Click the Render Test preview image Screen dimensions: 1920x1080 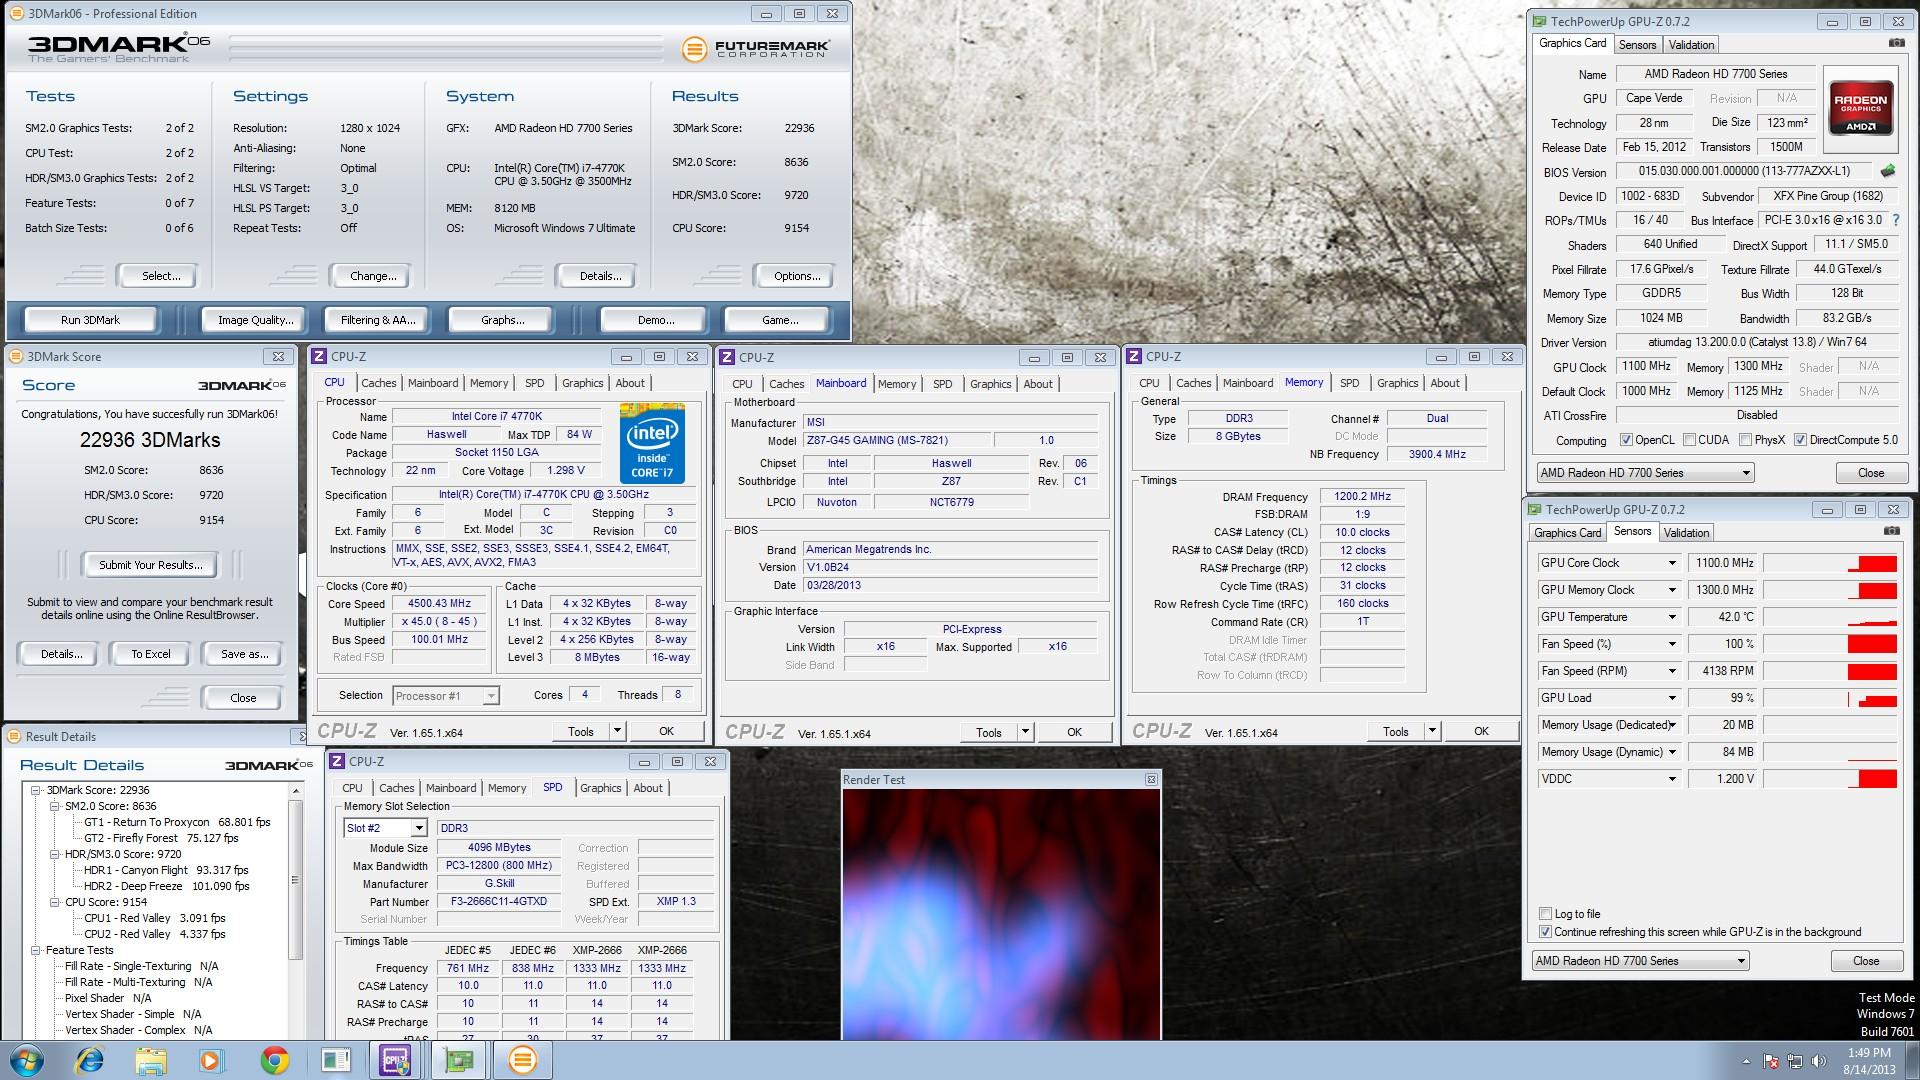[x=1001, y=914]
